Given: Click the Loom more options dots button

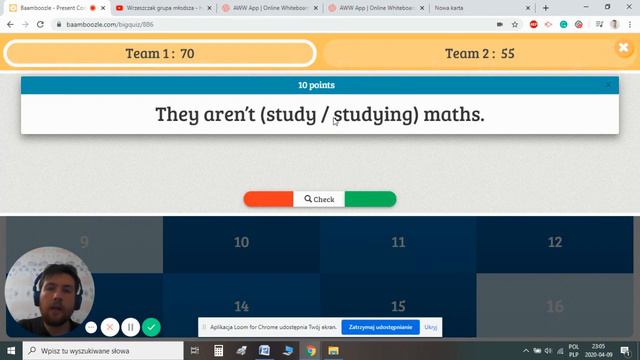Looking at the screenshot, I should 91,327.
